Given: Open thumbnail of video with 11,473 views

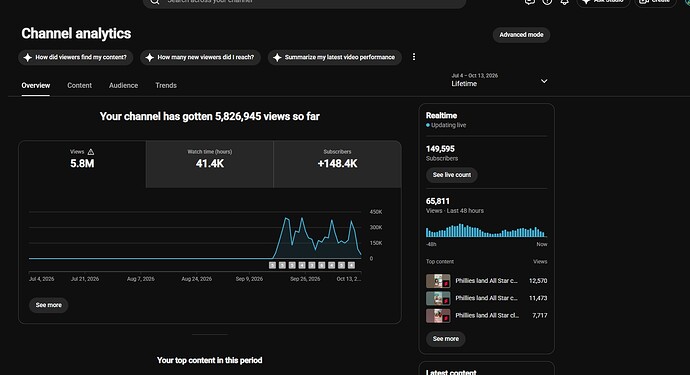Looking at the screenshot, I should 438,298.
